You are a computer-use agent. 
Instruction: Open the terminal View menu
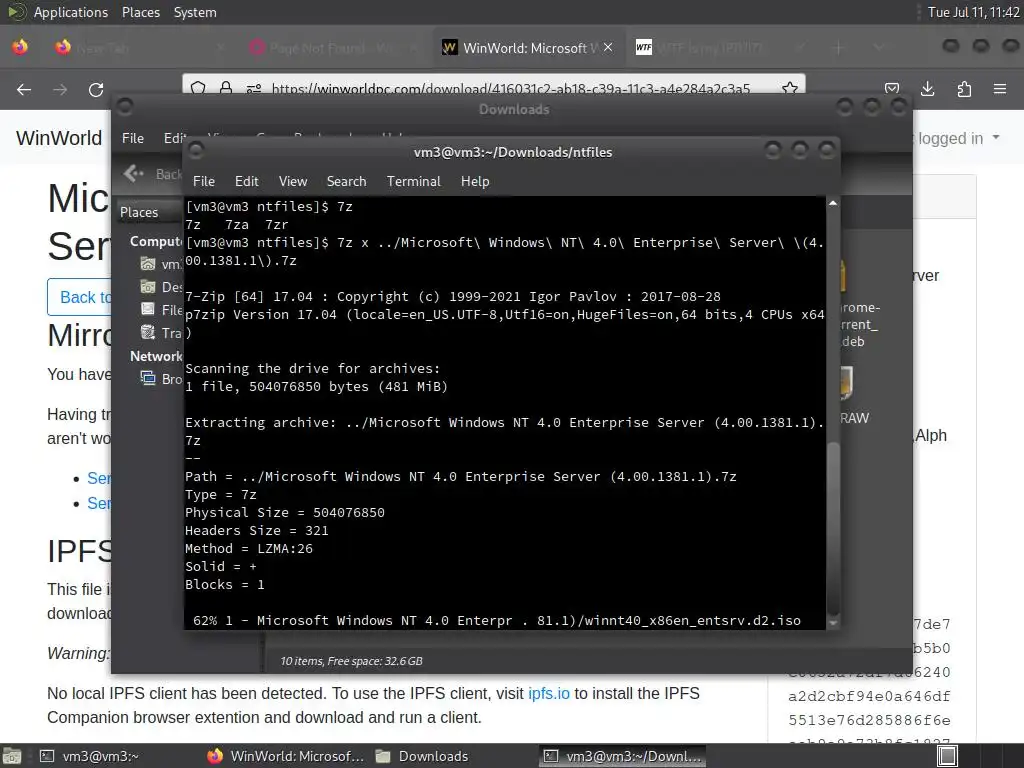[293, 181]
